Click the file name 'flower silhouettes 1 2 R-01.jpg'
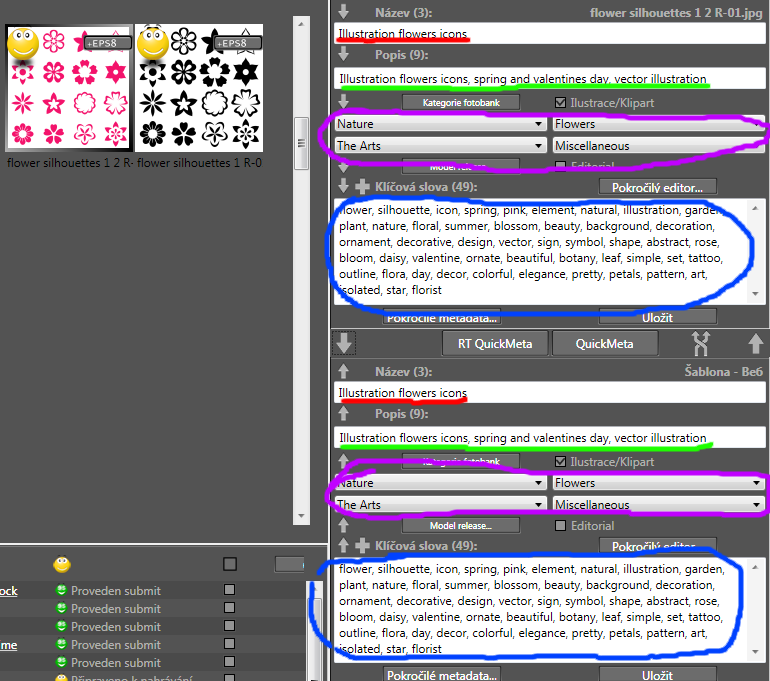 tap(676, 13)
